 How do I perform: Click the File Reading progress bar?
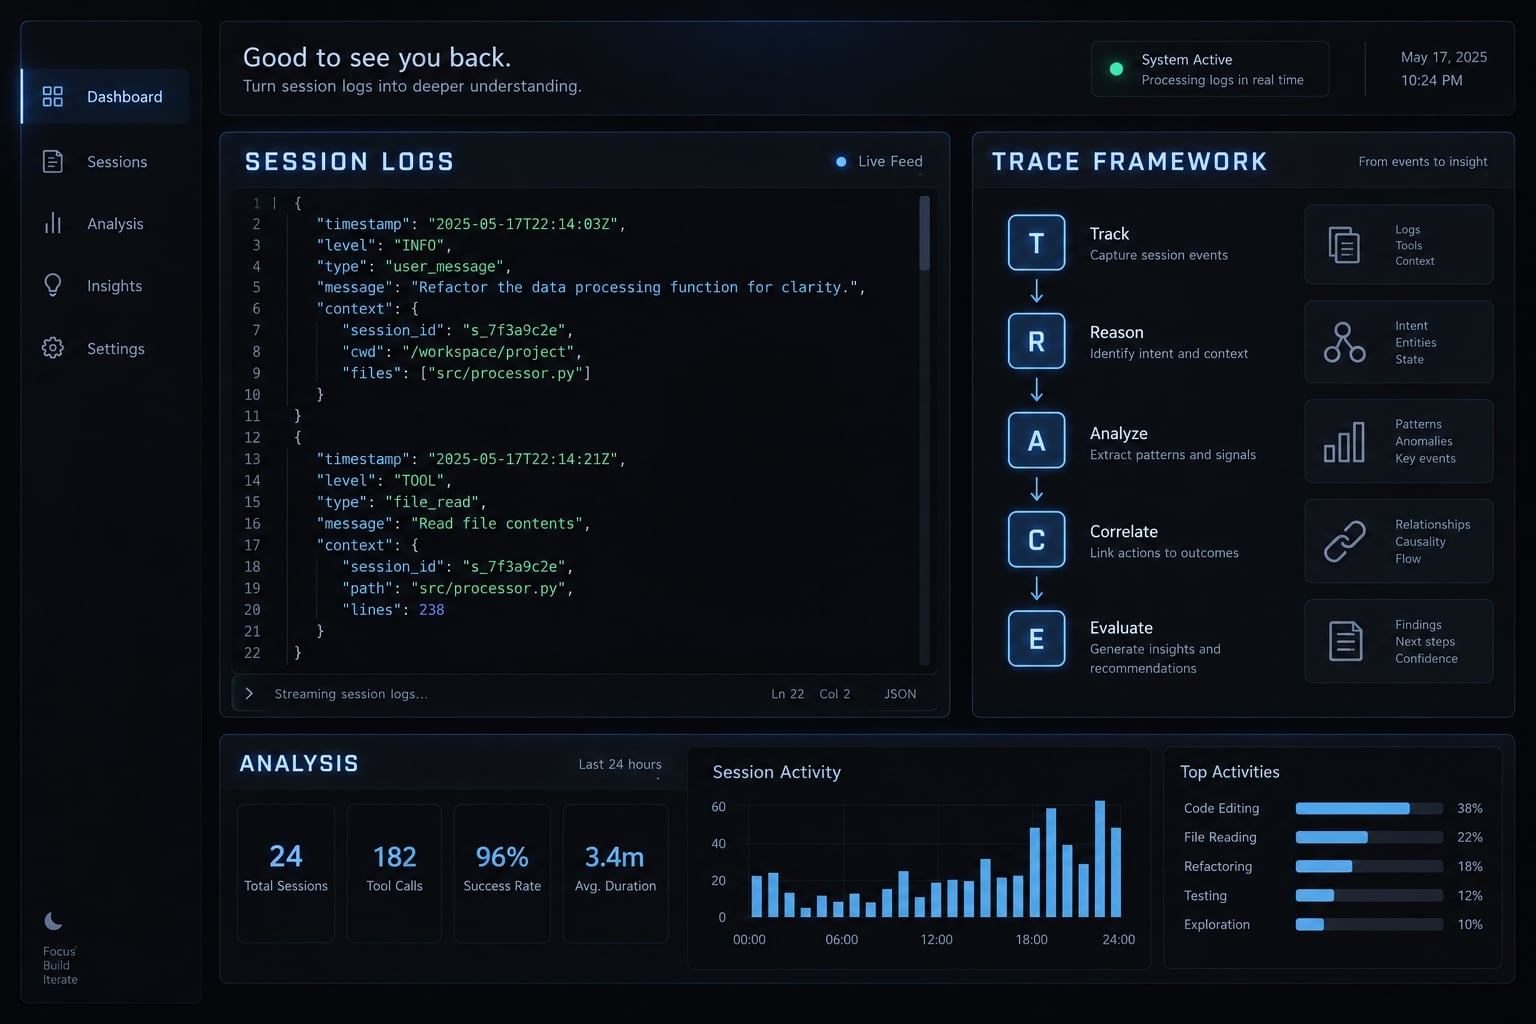point(1369,837)
